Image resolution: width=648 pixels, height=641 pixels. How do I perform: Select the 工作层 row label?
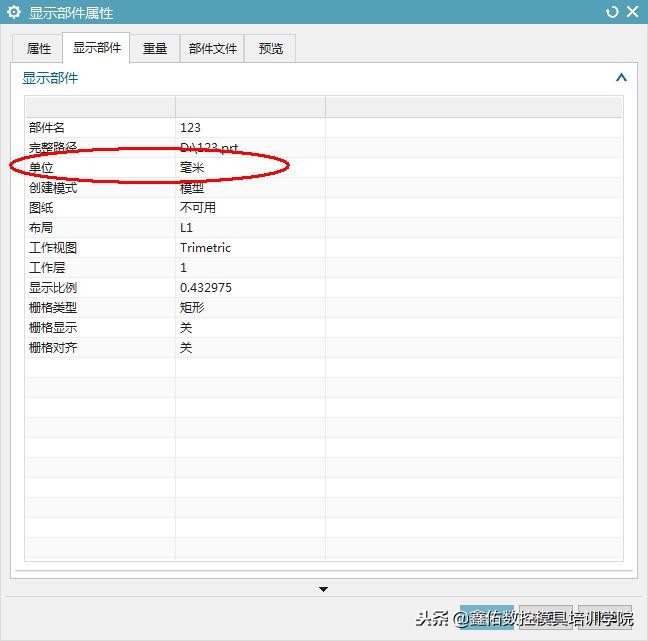[47, 267]
